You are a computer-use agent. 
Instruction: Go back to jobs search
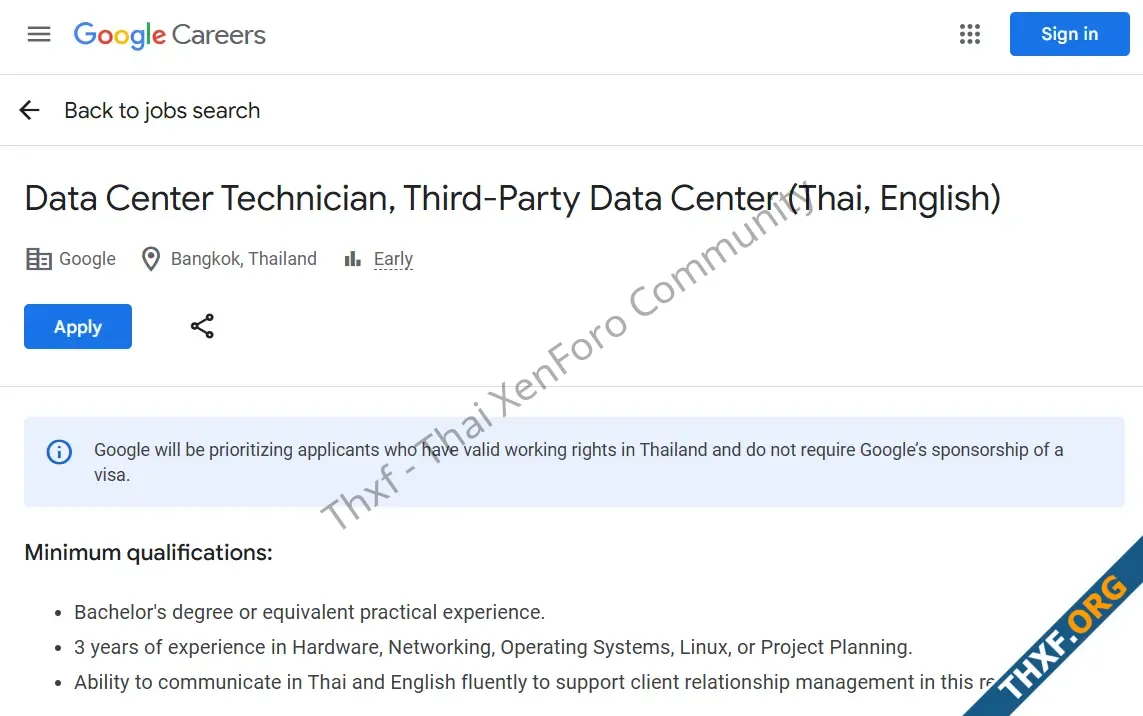[x=162, y=111]
